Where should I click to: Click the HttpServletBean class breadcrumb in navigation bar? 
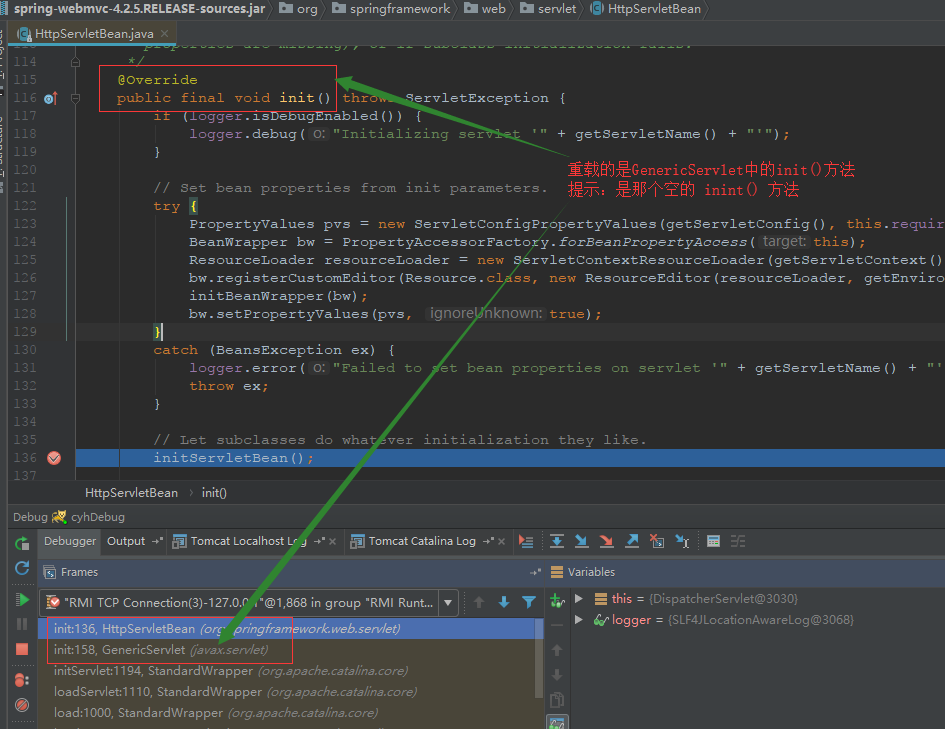pyautogui.click(x=646, y=9)
